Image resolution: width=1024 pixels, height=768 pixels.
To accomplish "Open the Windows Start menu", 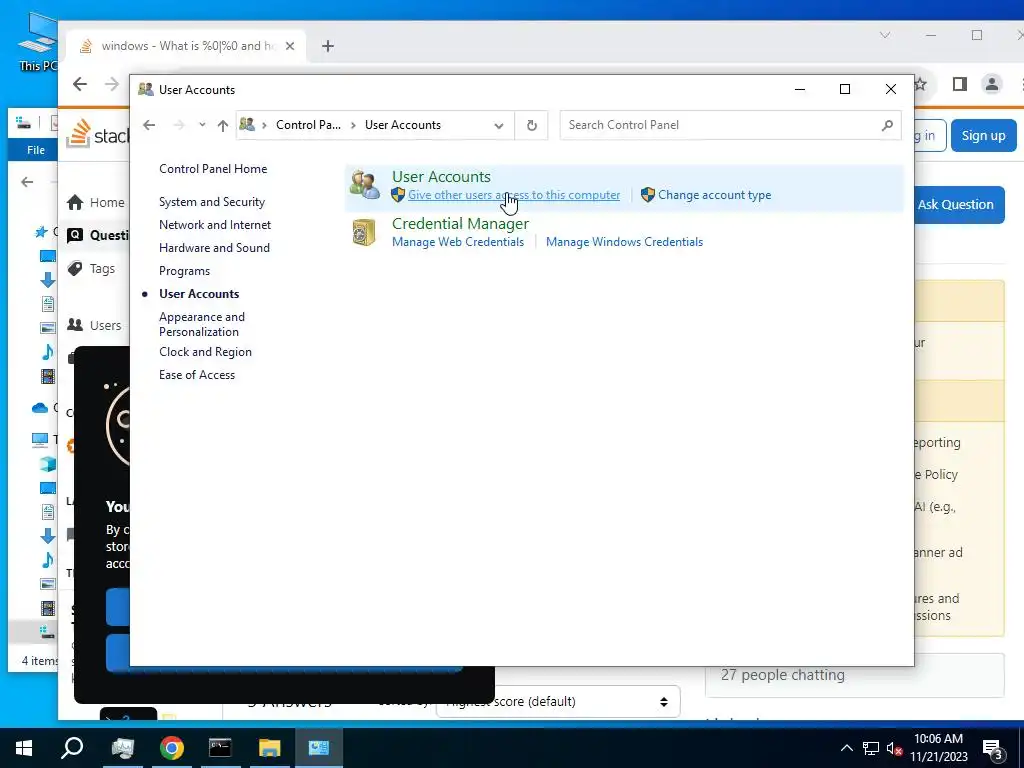I will (24, 748).
